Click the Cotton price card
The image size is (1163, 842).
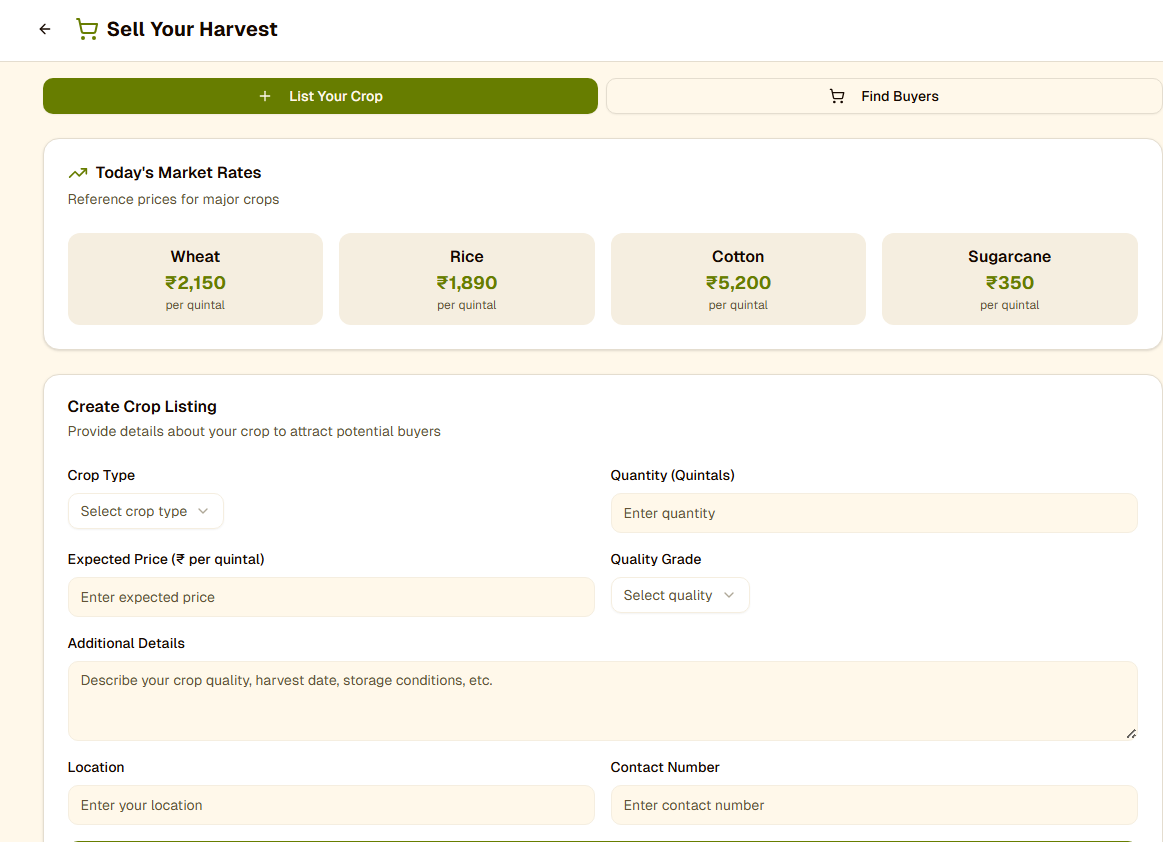[738, 279]
